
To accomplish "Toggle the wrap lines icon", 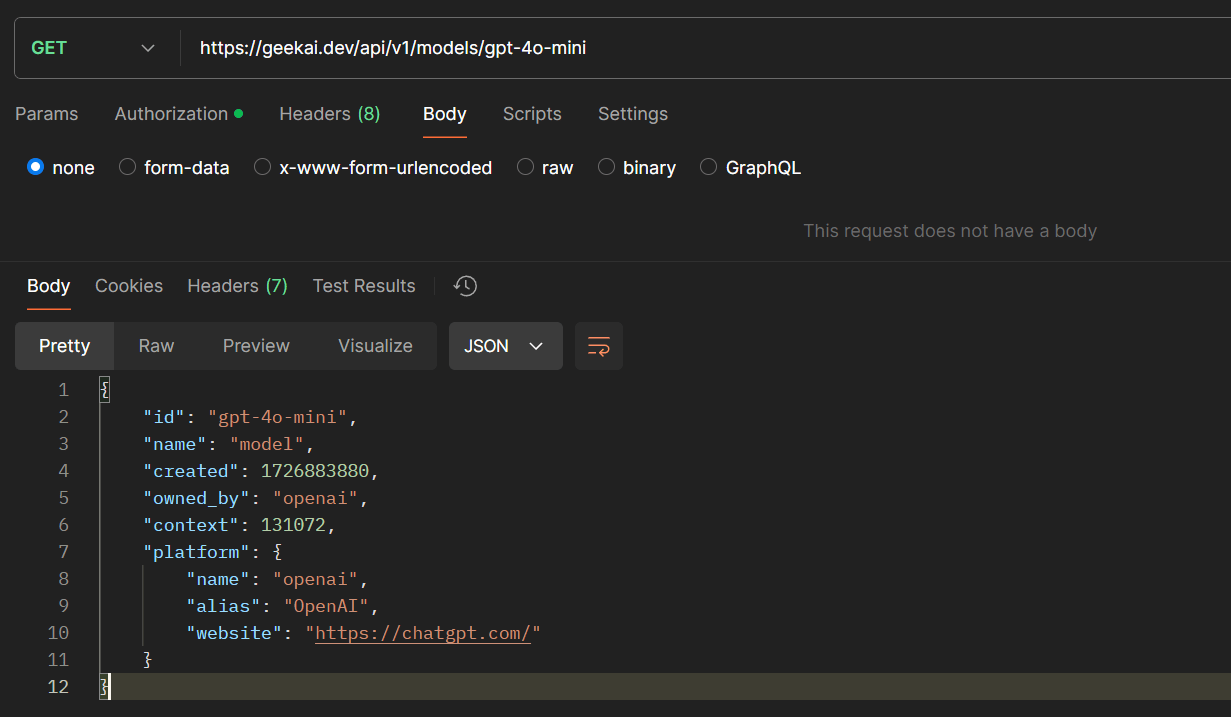I will coord(599,346).
